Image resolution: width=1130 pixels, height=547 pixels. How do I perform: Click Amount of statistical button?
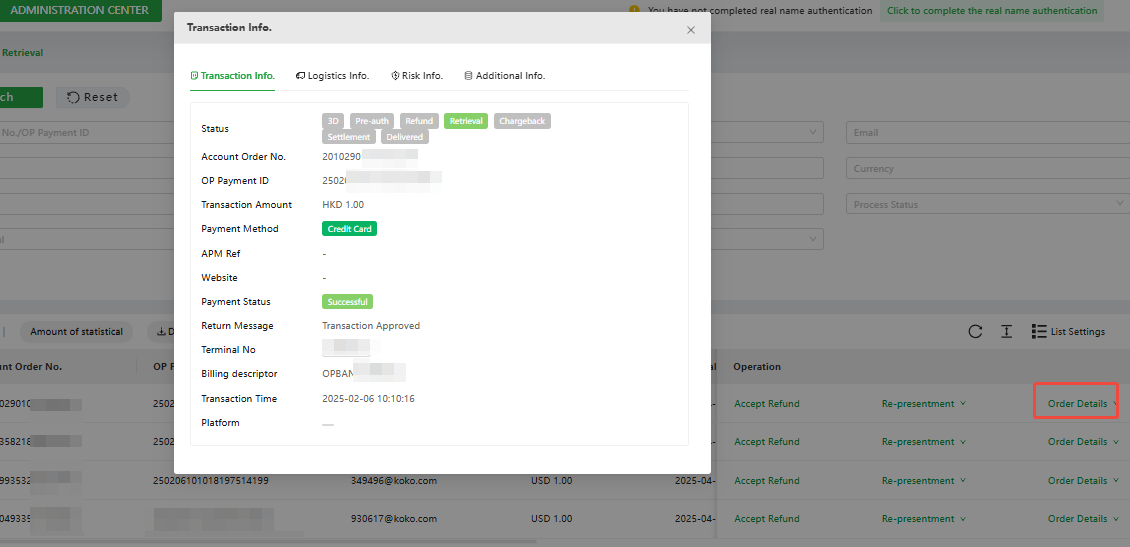pos(77,332)
